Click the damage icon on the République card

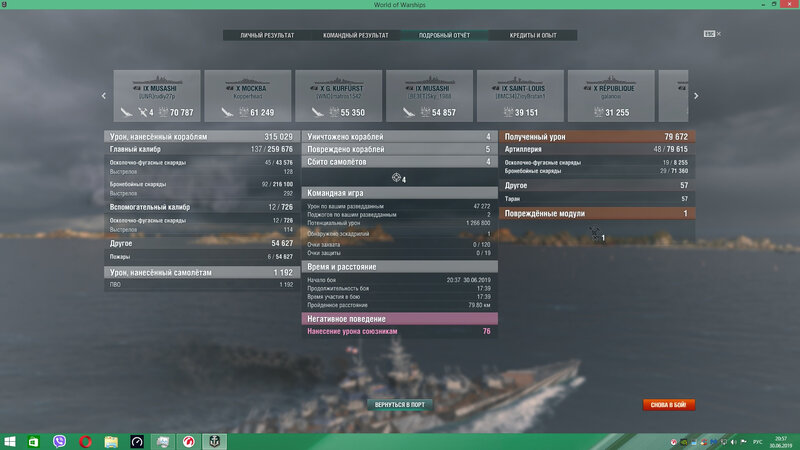tap(599, 112)
